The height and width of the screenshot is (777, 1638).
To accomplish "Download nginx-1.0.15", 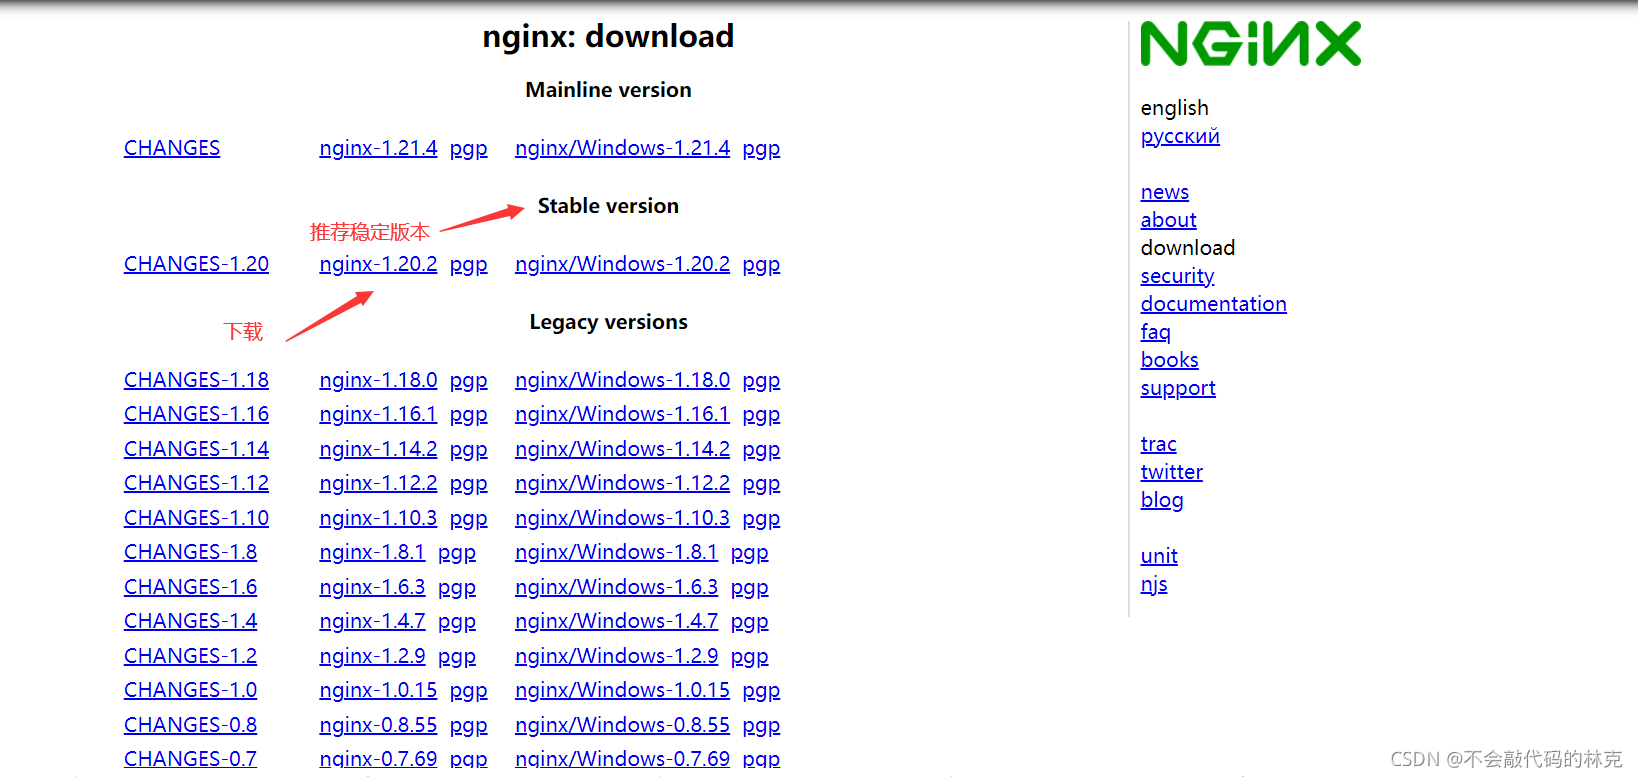I will (x=378, y=690).
